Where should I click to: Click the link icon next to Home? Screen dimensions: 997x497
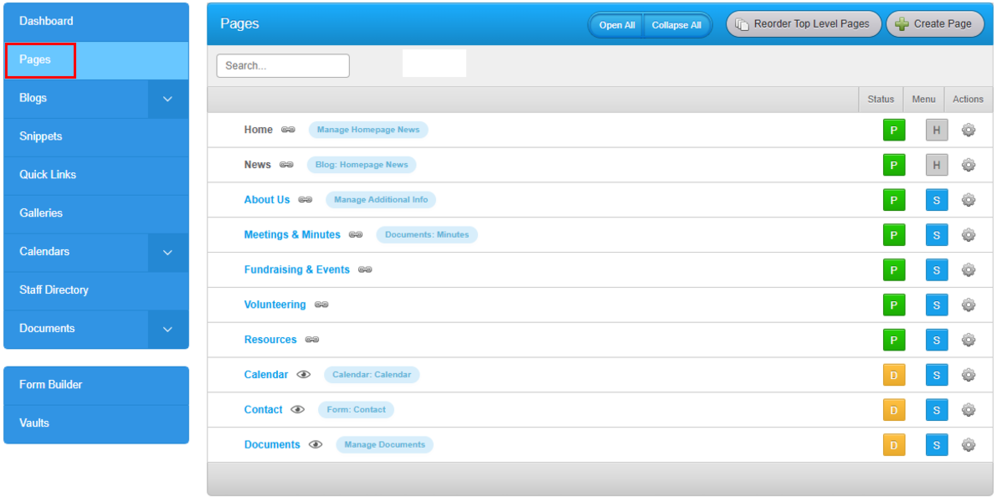tap(288, 130)
